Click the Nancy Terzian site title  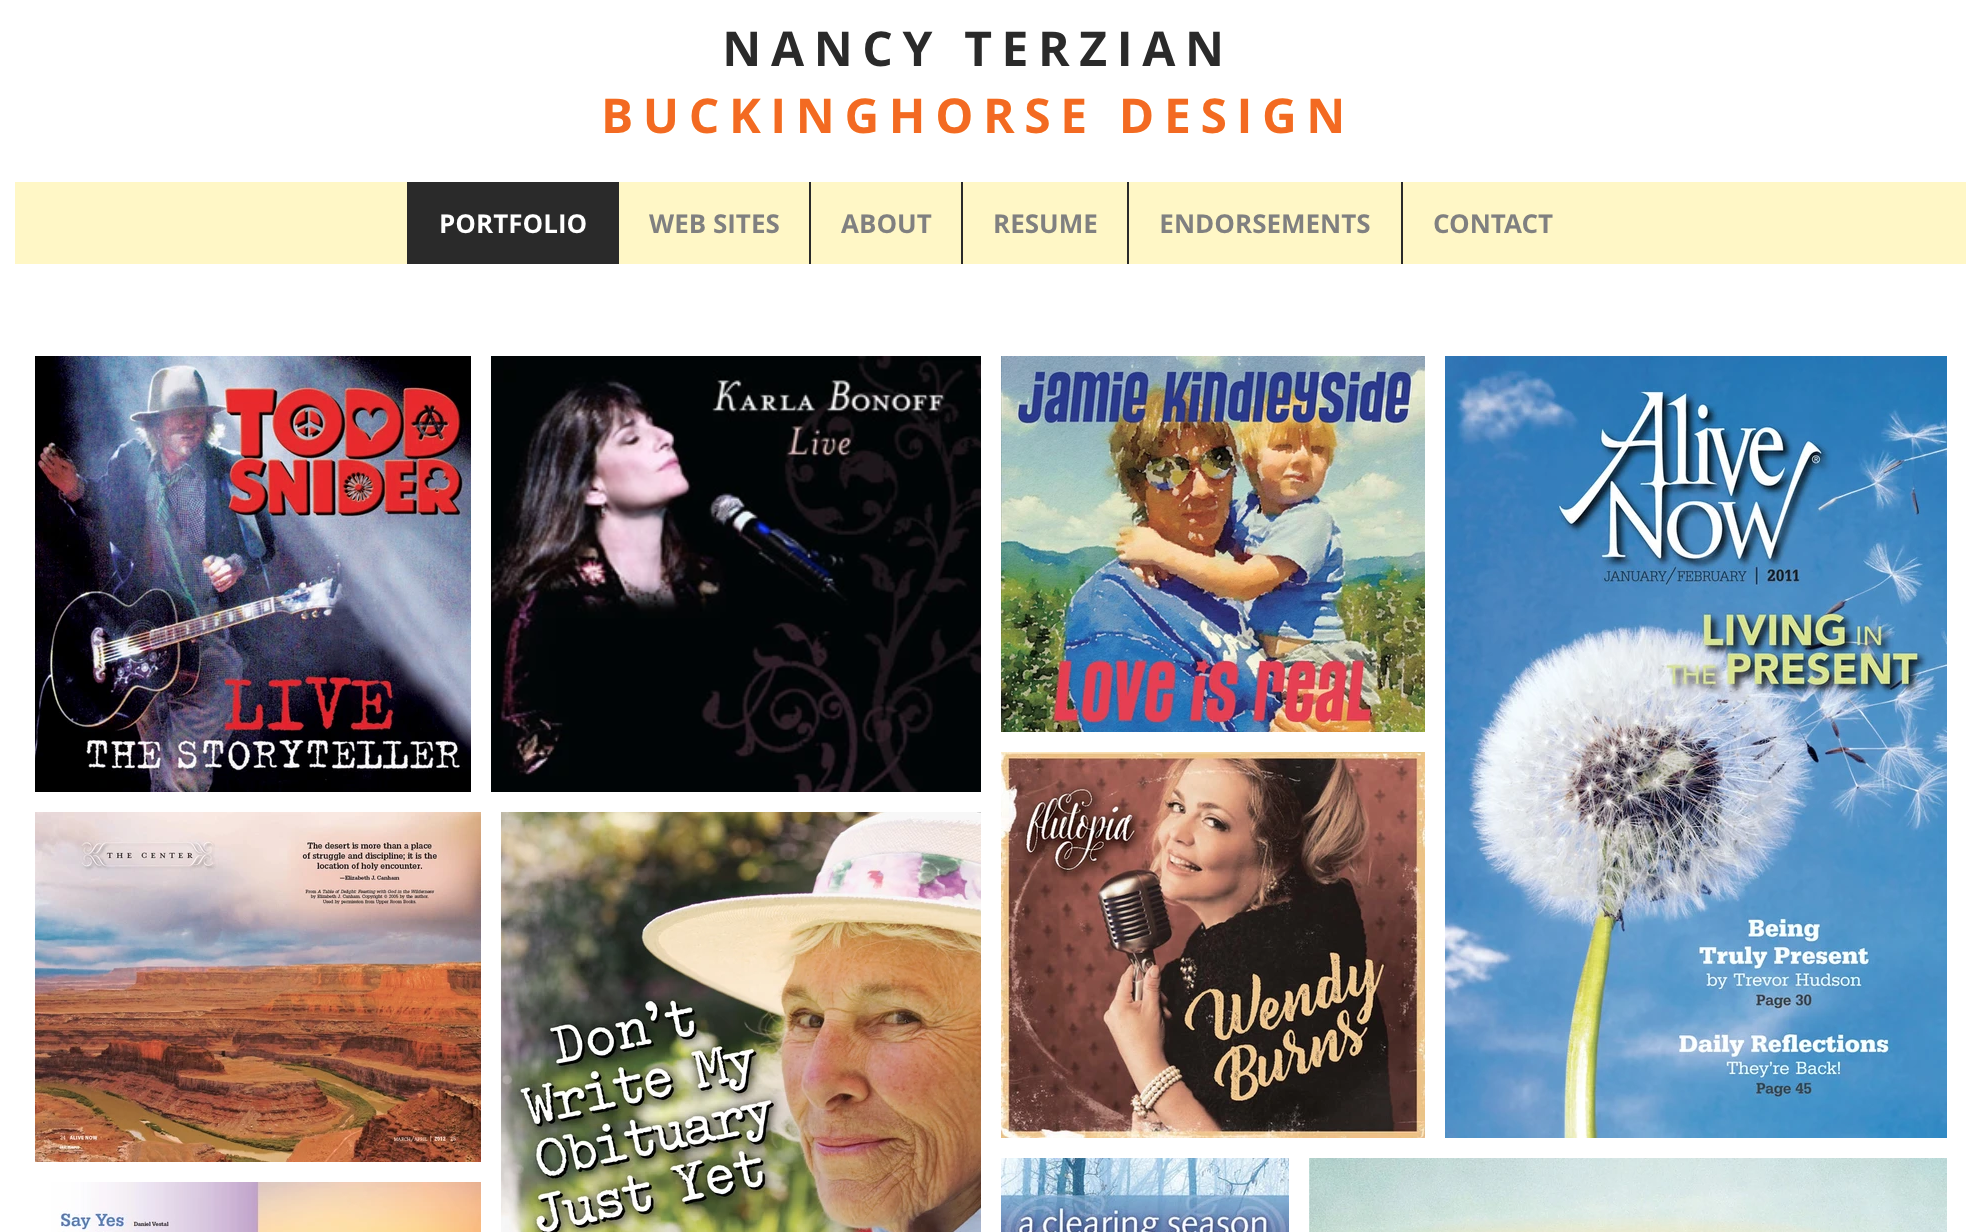[x=976, y=49]
